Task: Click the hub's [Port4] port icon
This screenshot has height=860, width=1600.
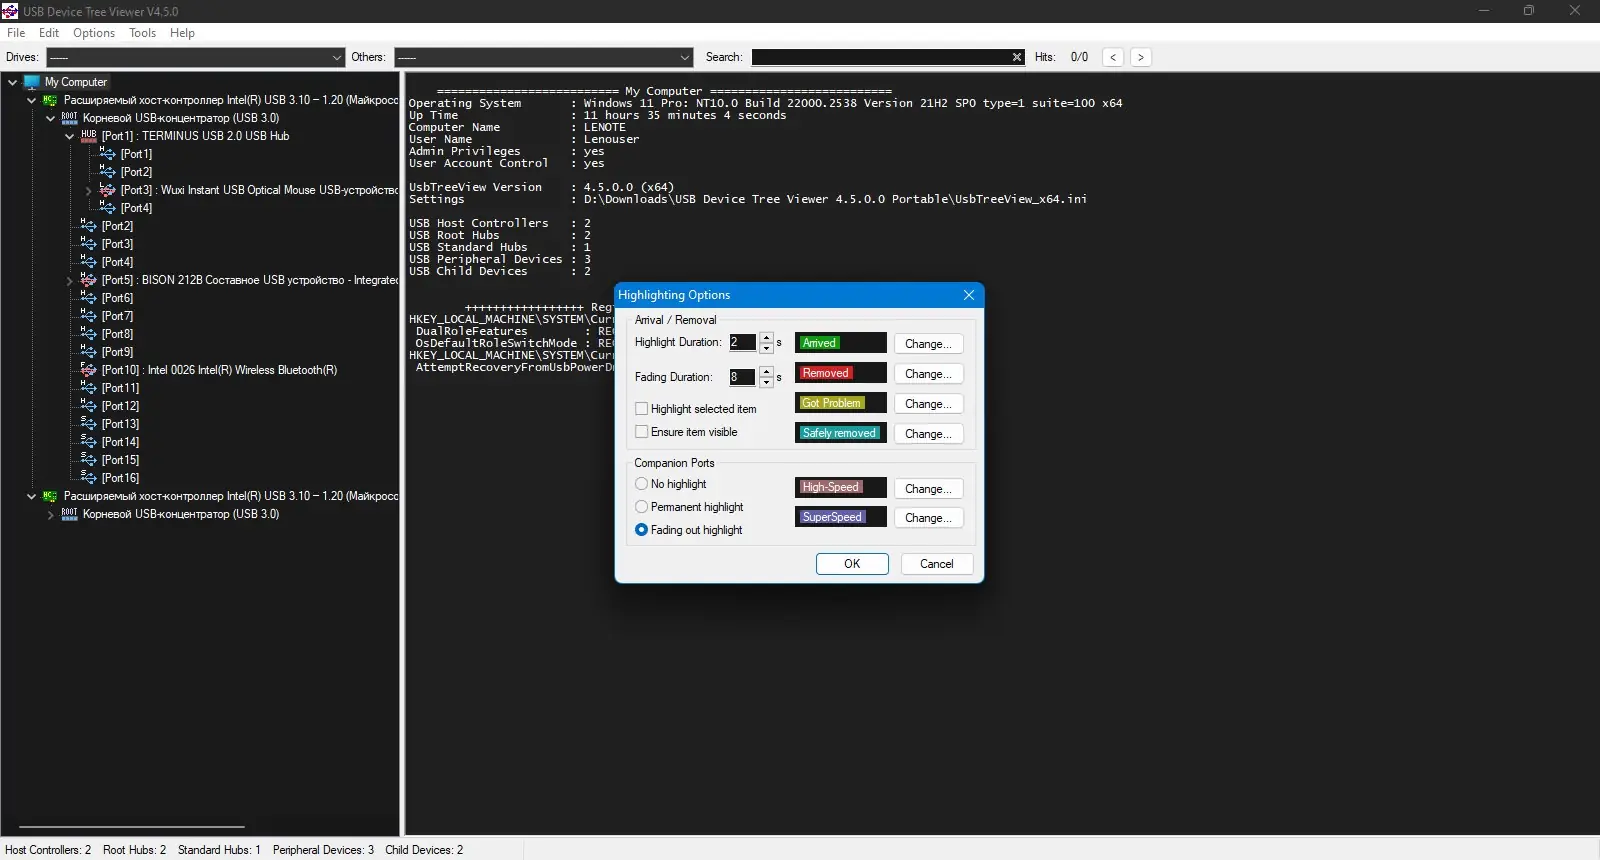Action: click(108, 208)
